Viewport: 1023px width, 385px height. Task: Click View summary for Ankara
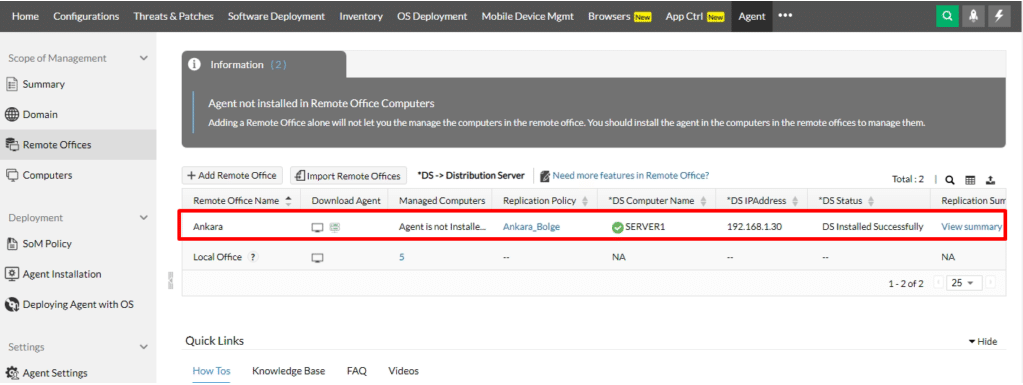[x=971, y=227]
